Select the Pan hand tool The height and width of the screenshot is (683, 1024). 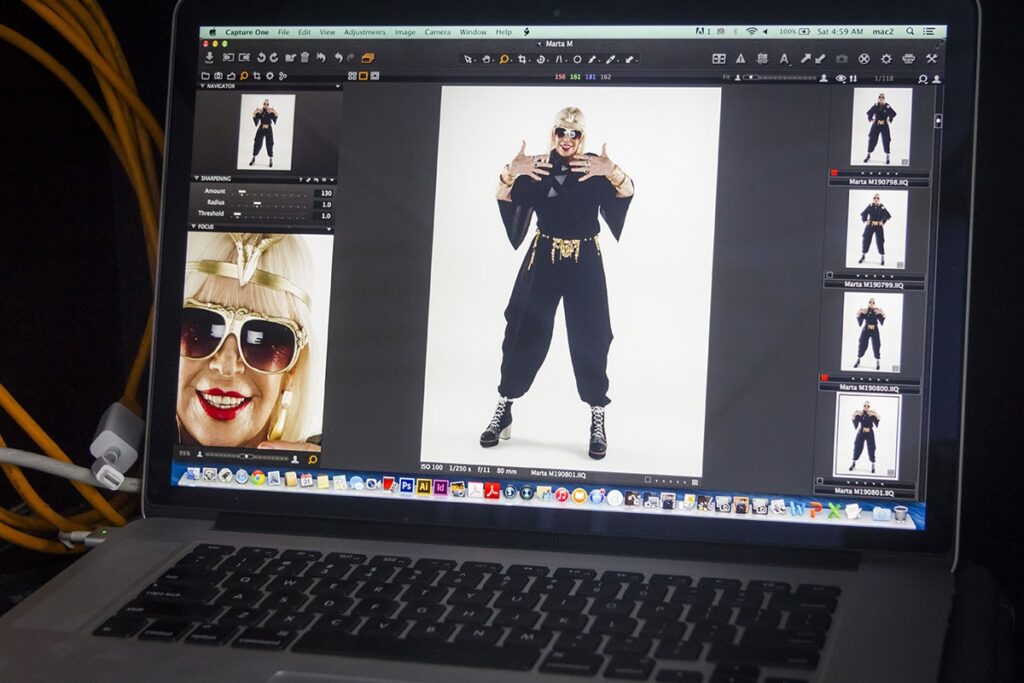tap(486, 59)
